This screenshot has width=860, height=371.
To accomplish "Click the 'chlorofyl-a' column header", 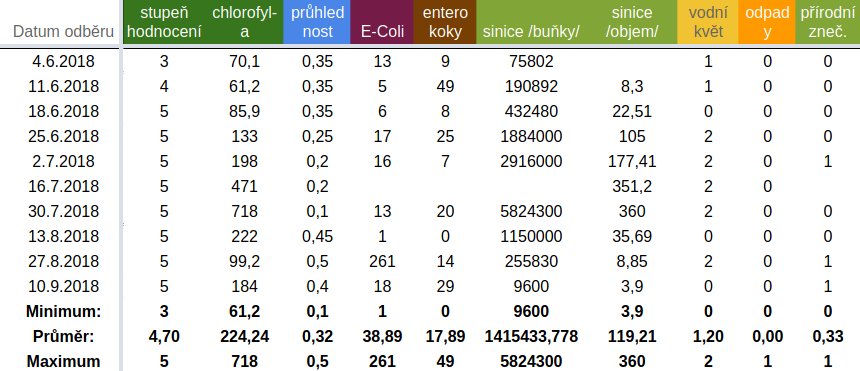I will pyautogui.click(x=244, y=22).
